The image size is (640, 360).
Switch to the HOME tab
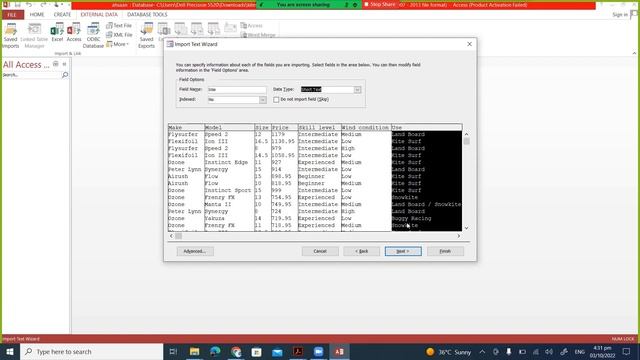click(37, 14)
